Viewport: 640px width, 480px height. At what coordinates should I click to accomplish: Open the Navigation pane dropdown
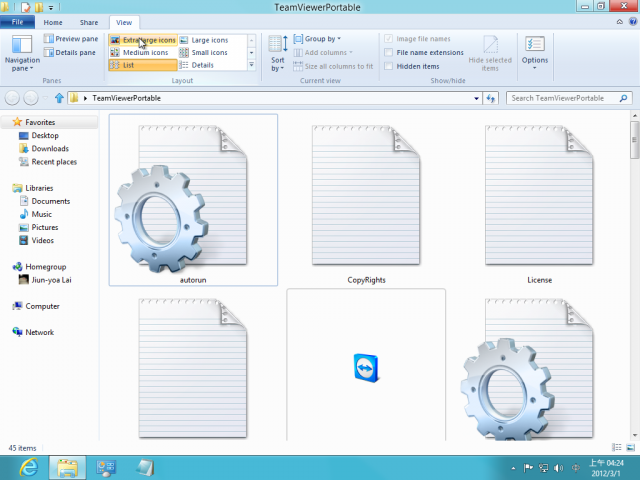[22, 54]
